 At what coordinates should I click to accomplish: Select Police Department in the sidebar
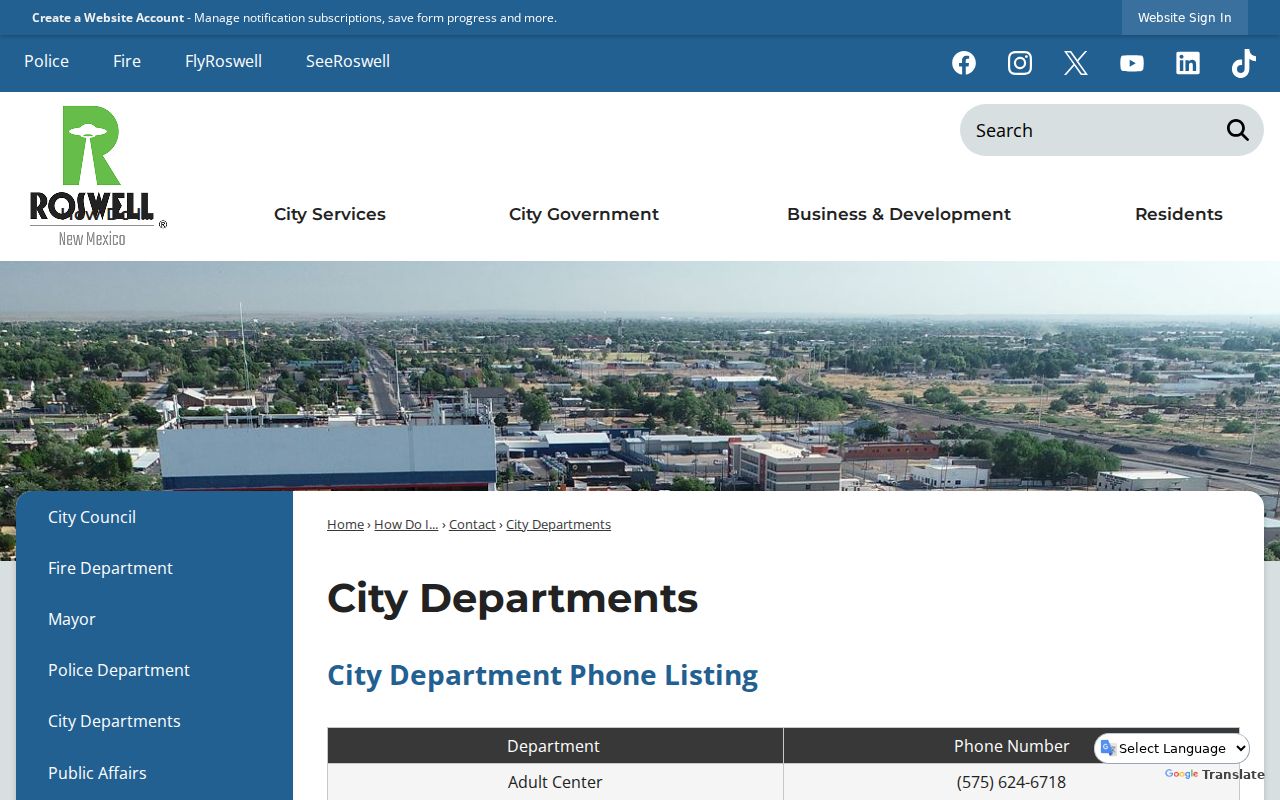click(x=119, y=670)
